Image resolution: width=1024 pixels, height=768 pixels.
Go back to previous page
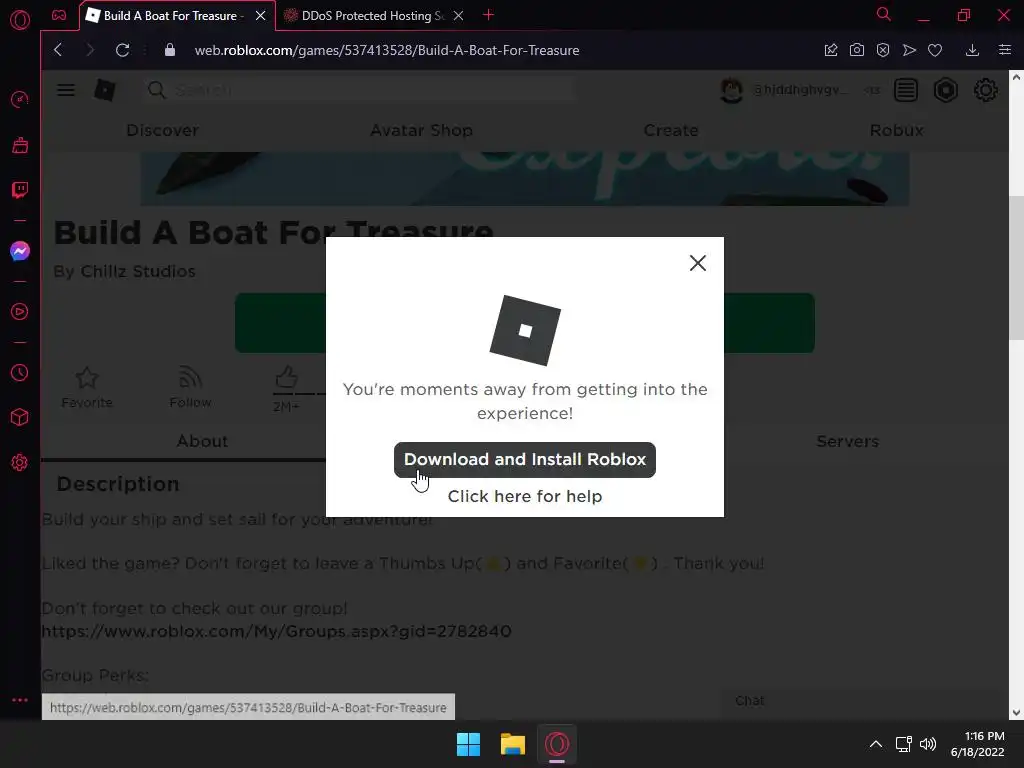(x=58, y=50)
